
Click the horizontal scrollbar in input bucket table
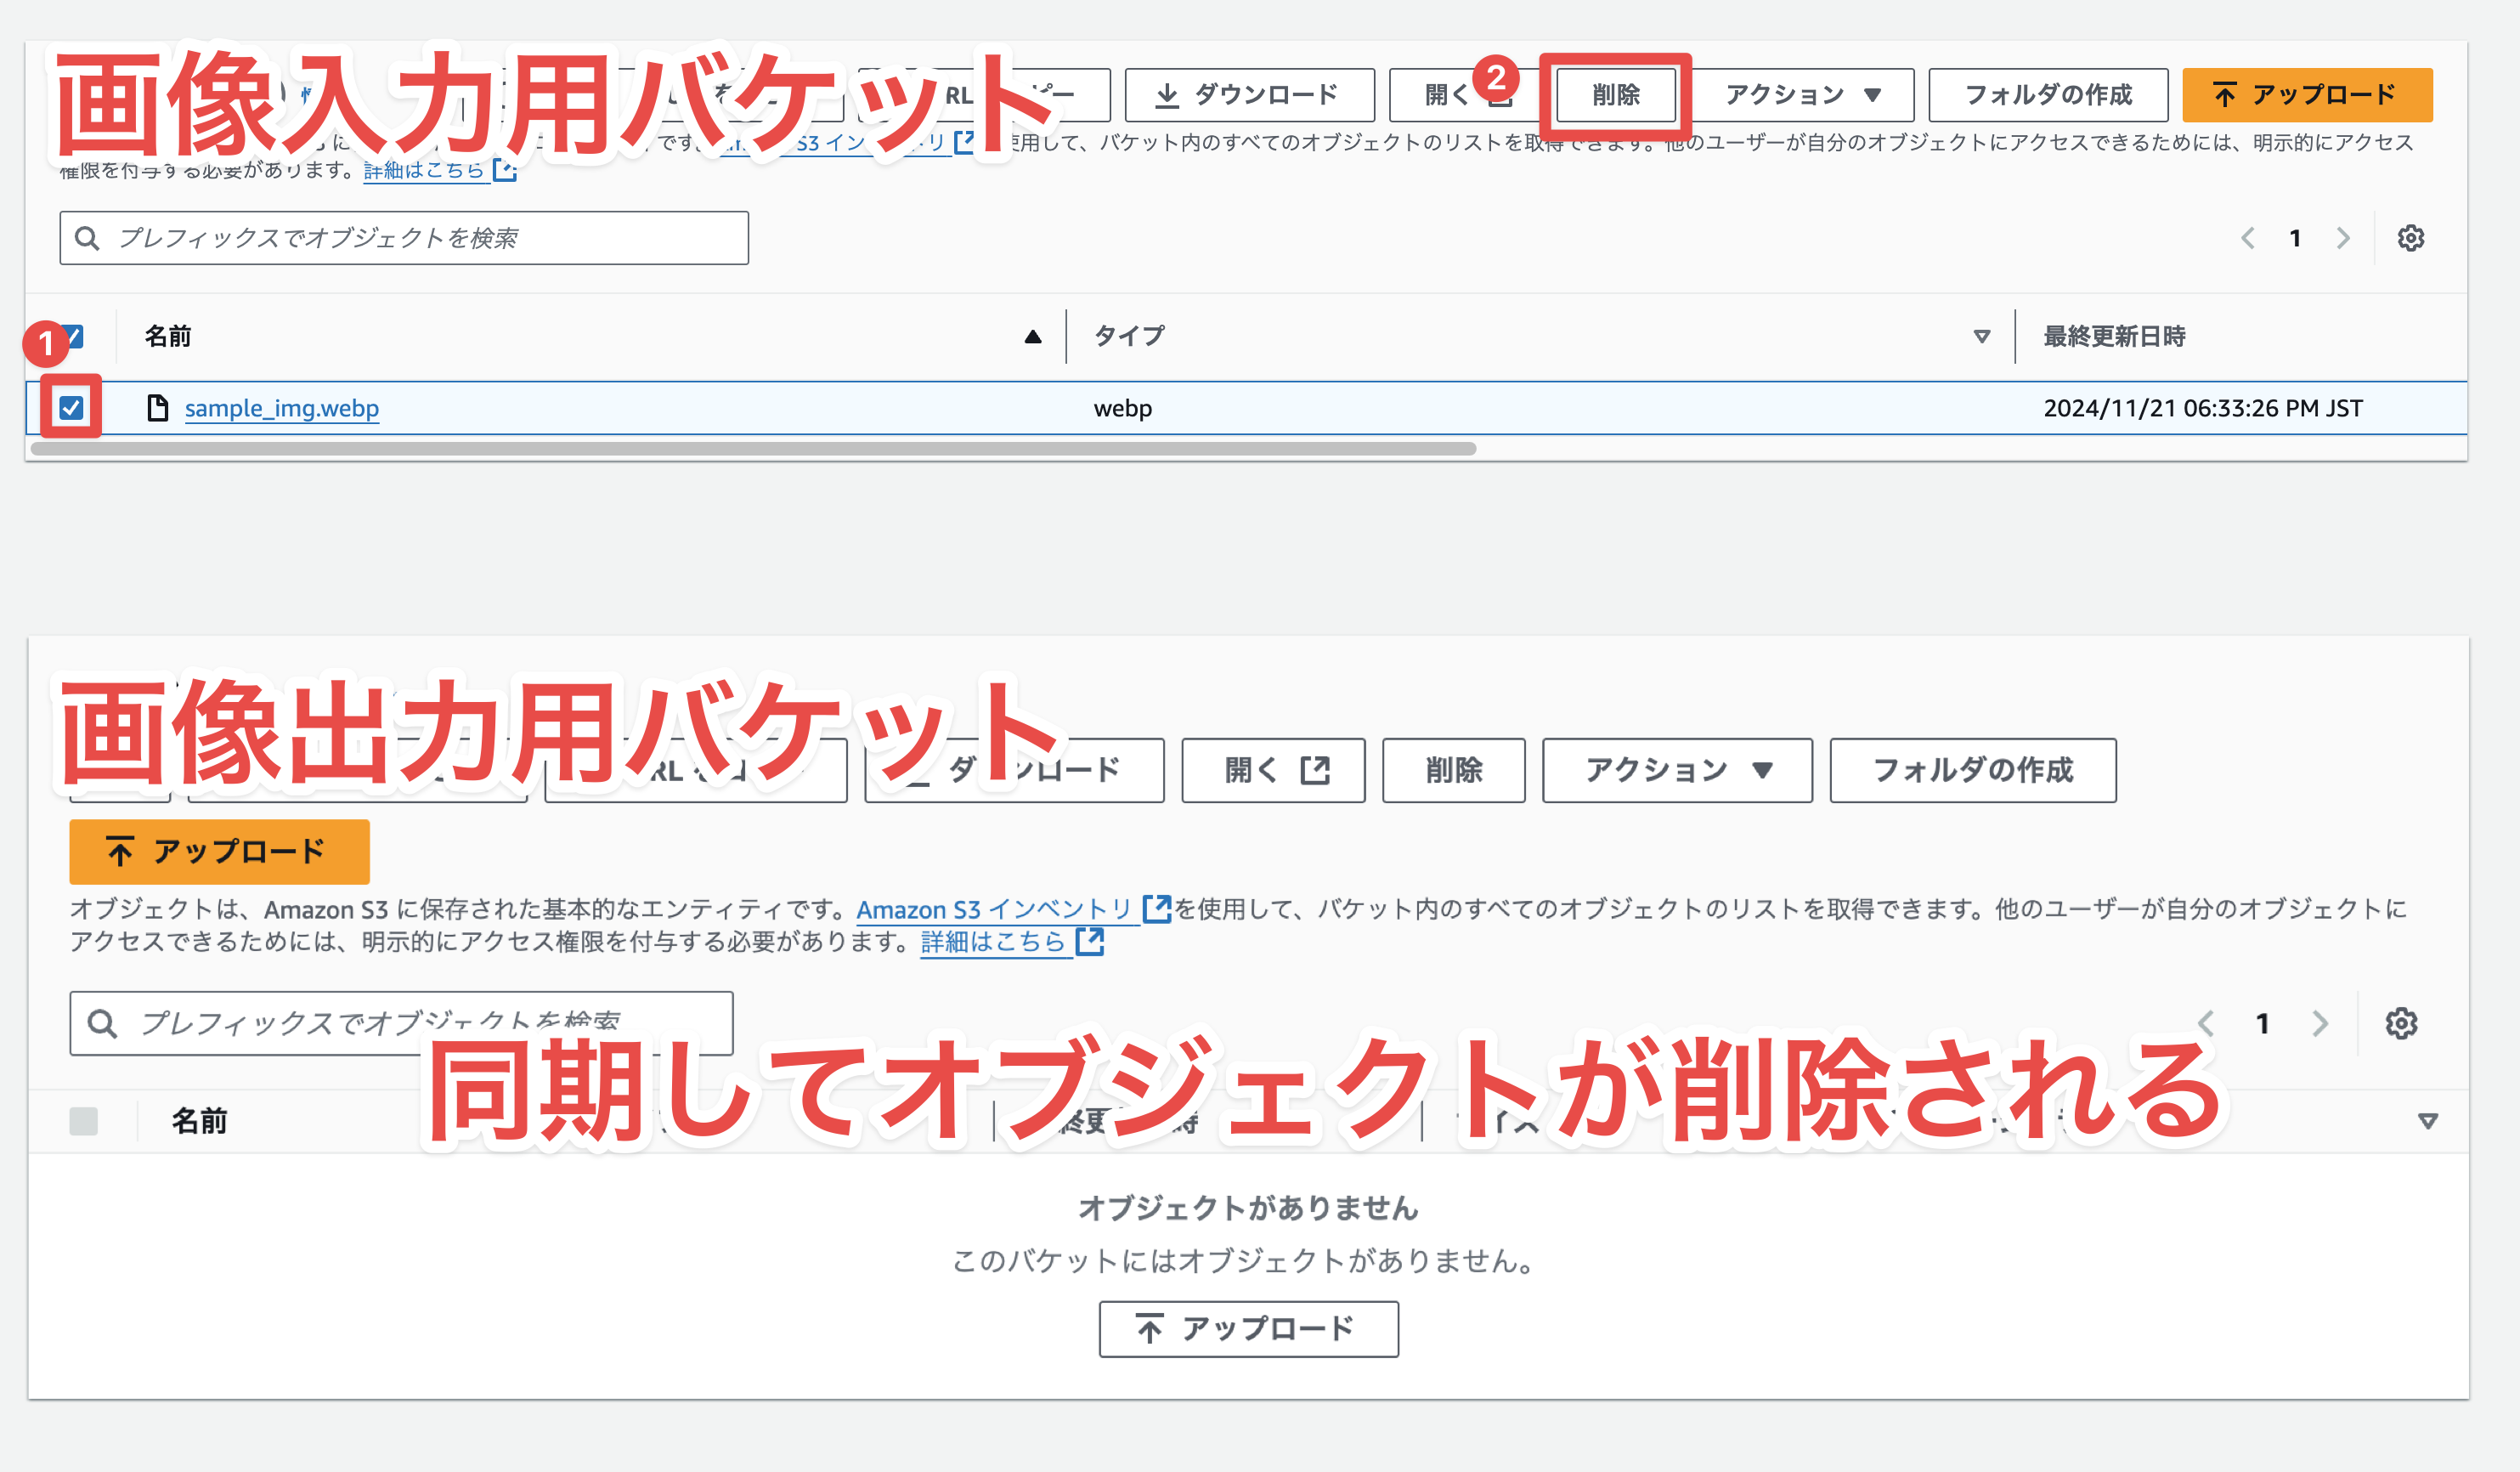coord(753,449)
